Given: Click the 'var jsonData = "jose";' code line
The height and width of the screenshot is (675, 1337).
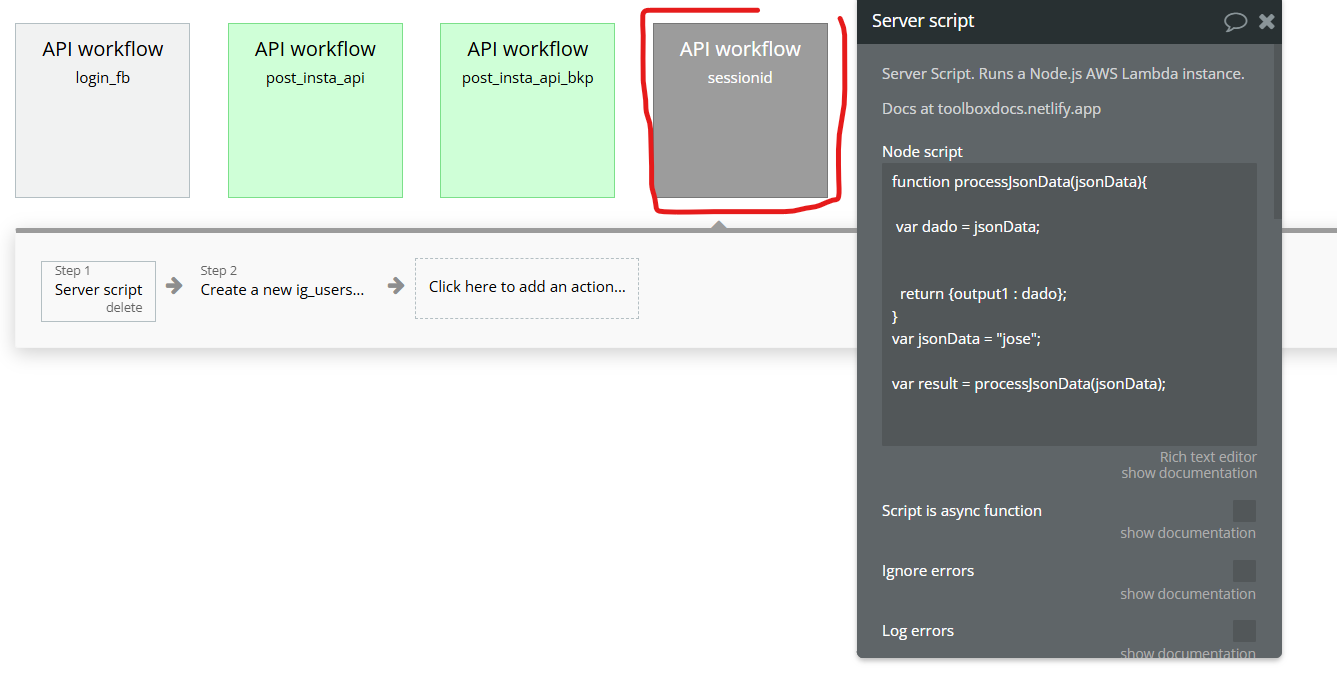Looking at the screenshot, I should coord(966,339).
